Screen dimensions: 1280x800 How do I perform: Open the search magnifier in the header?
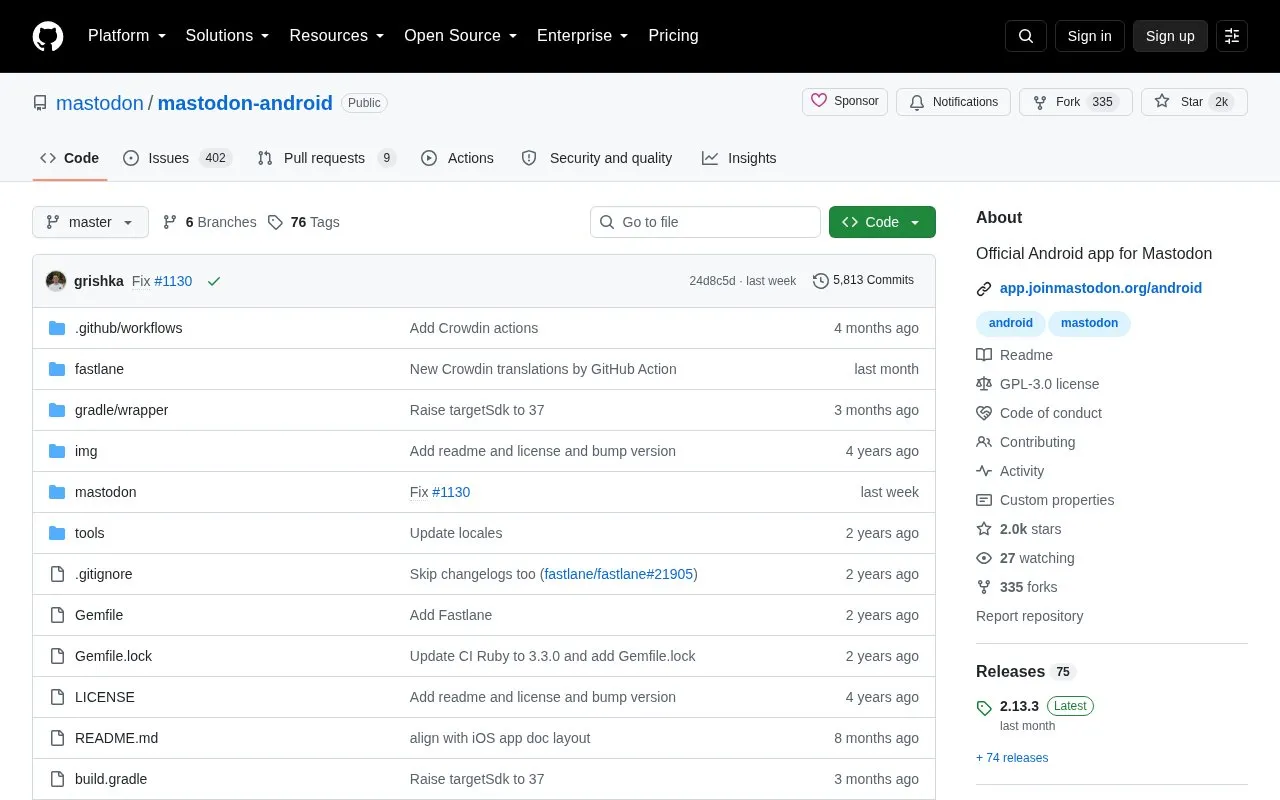click(x=1026, y=36)
